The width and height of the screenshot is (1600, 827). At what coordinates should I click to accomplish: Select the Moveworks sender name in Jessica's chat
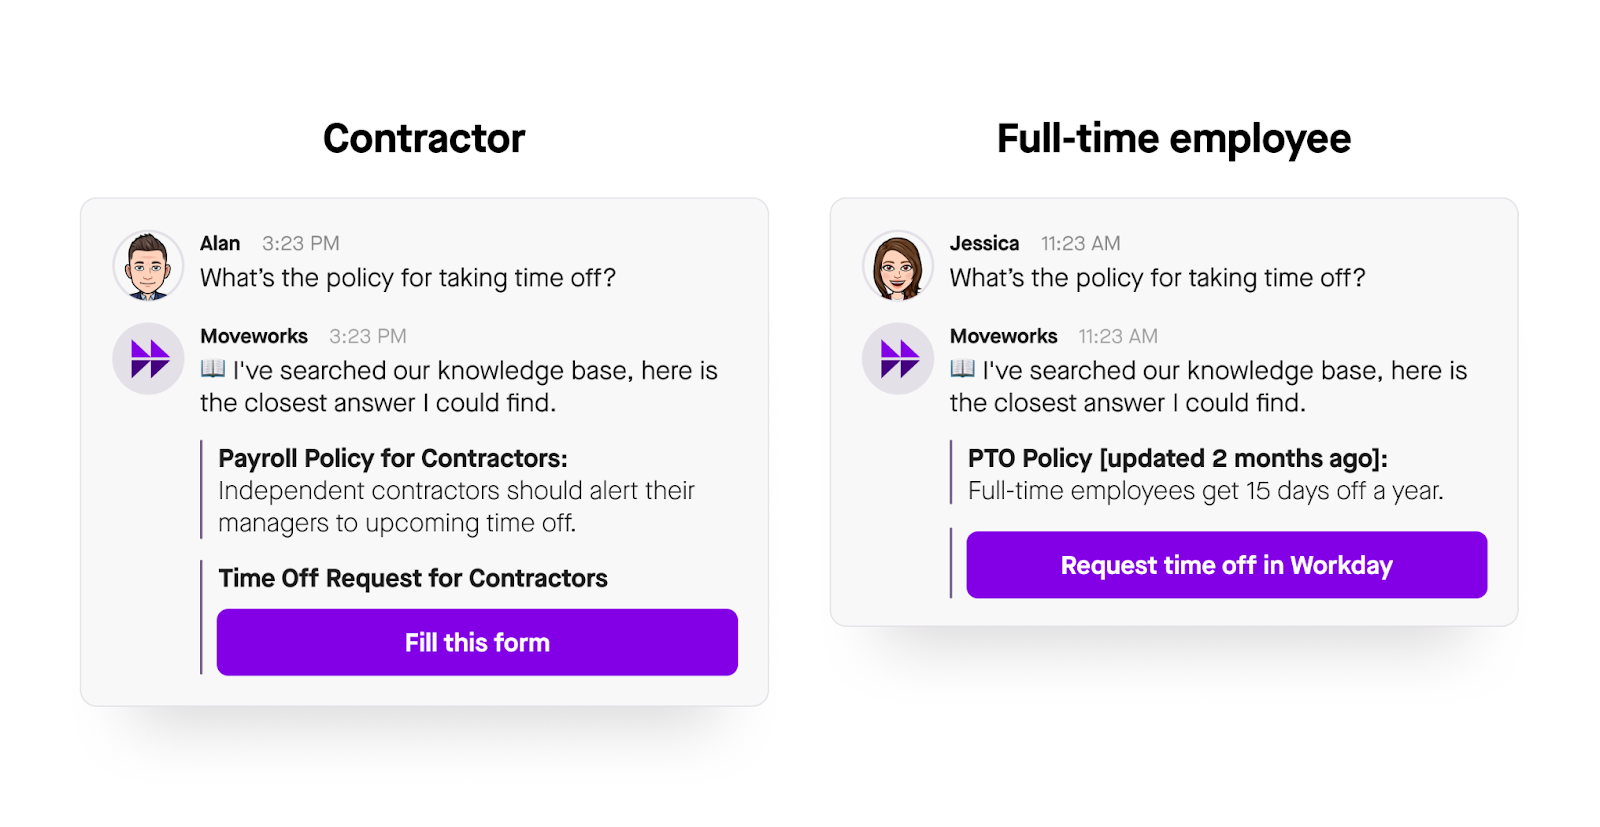[1003, 336]
